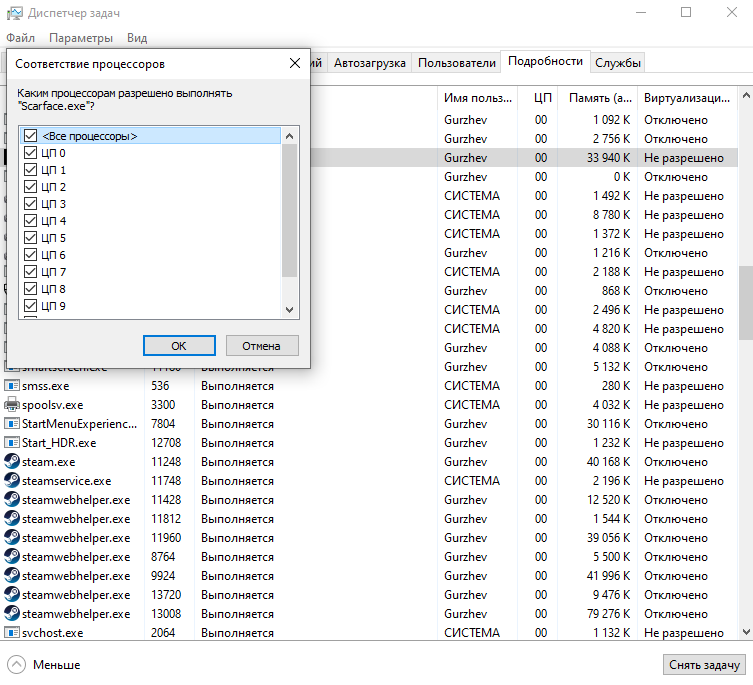Confirm affinity with the OK button

click(x=179, y=346)
